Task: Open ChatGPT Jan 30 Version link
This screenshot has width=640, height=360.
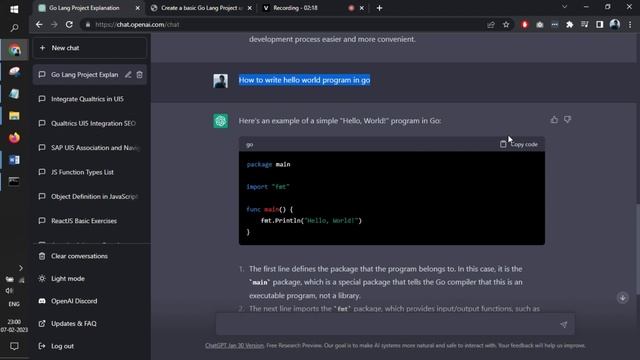Action: tap(234, 346)
